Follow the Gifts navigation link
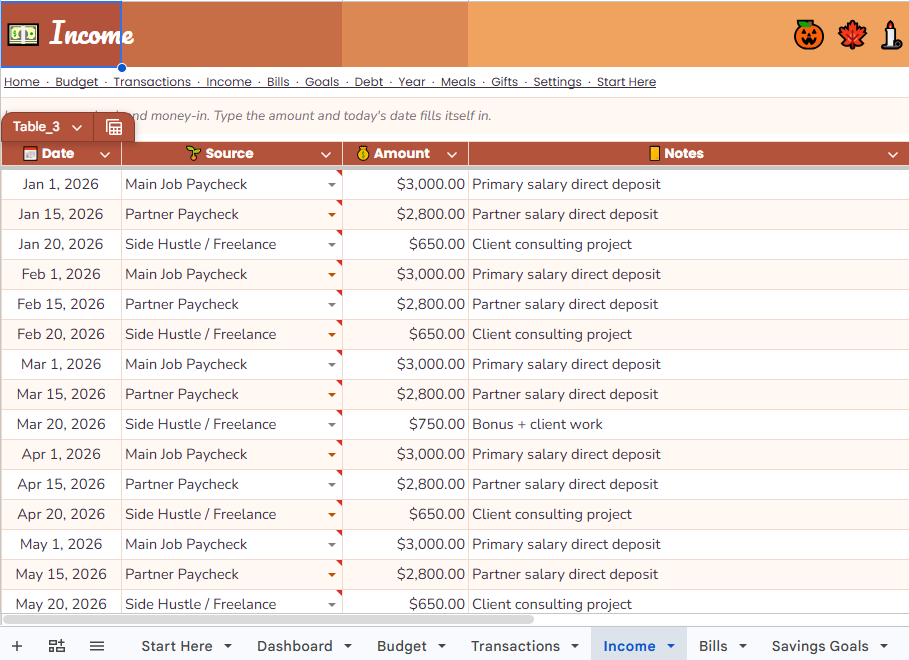909x660 pixels. tap(504, 82)
